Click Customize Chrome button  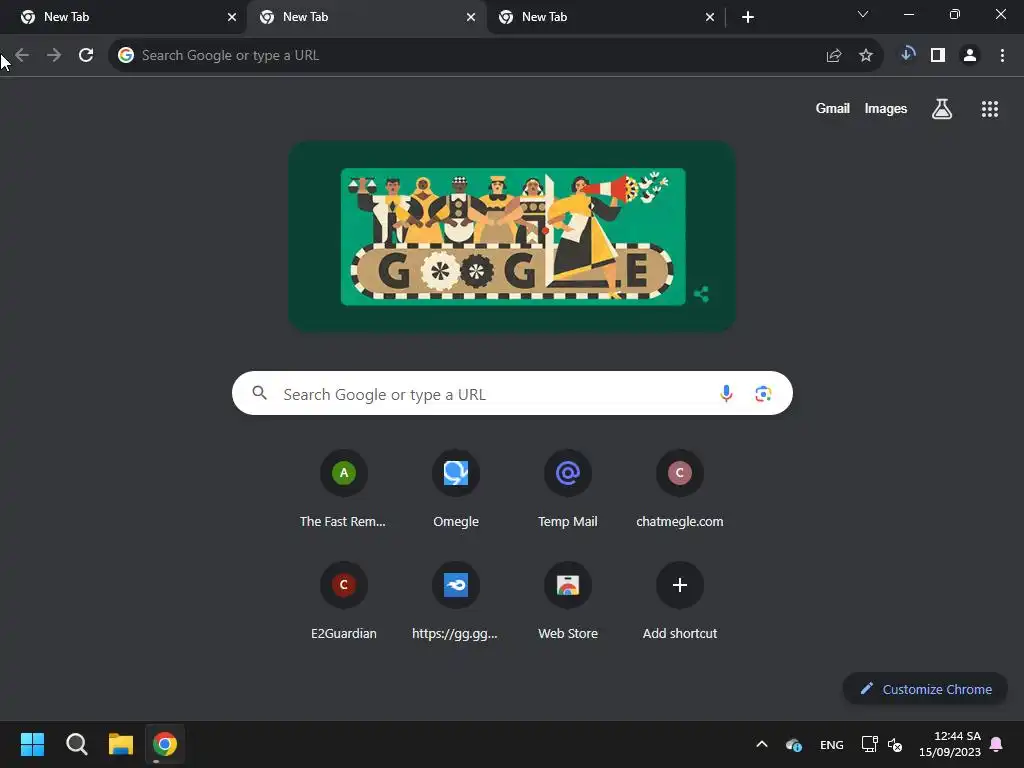(x=925, y=689)
